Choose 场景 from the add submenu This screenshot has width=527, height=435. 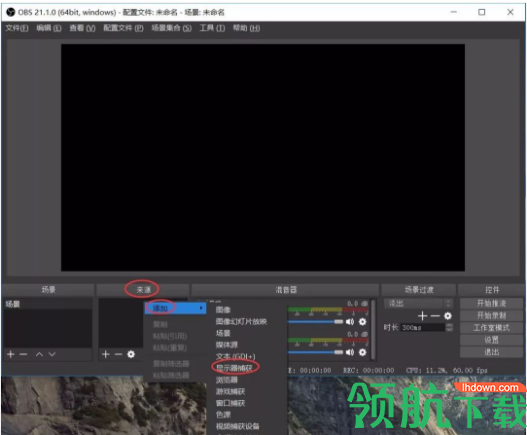pyautogui.click(x=223, y=333)
